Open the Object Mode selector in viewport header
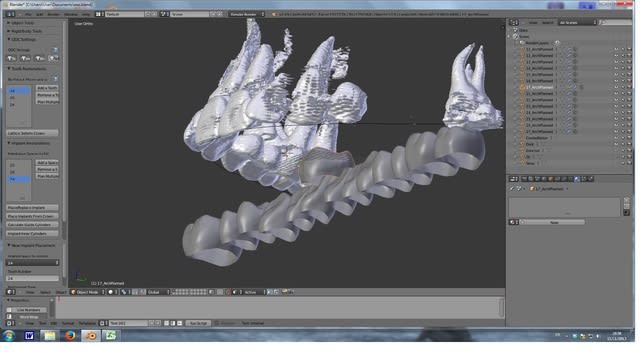Screen dimensions: 640x360 [88, 292]
